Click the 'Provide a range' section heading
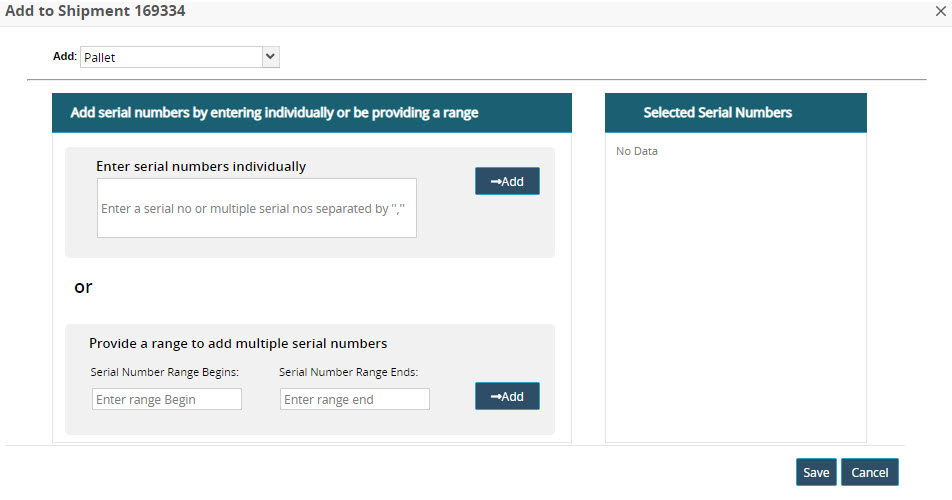The image size is (952, 500). (x=238, y=343)
